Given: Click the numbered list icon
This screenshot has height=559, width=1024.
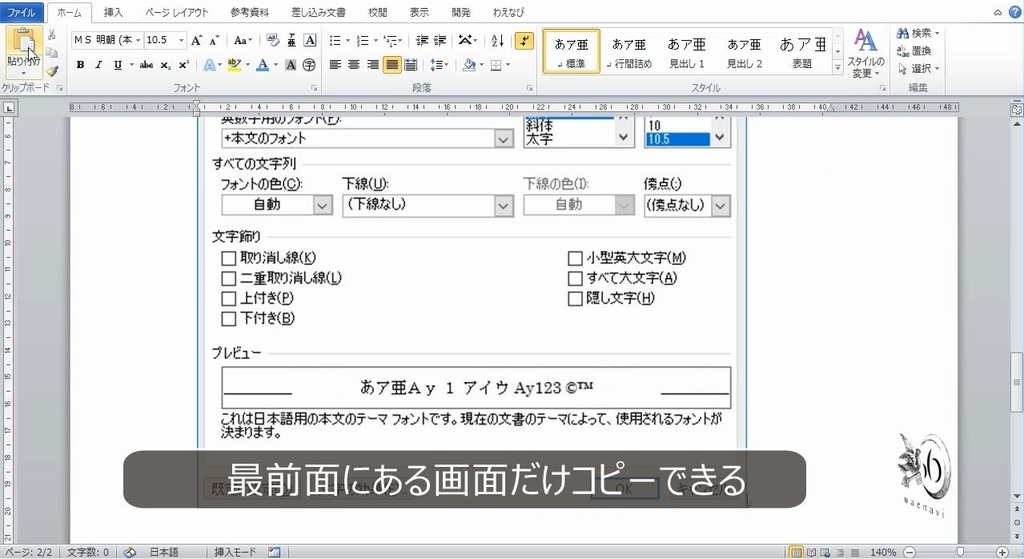Looking at the screenshot, I should (363, 40).
